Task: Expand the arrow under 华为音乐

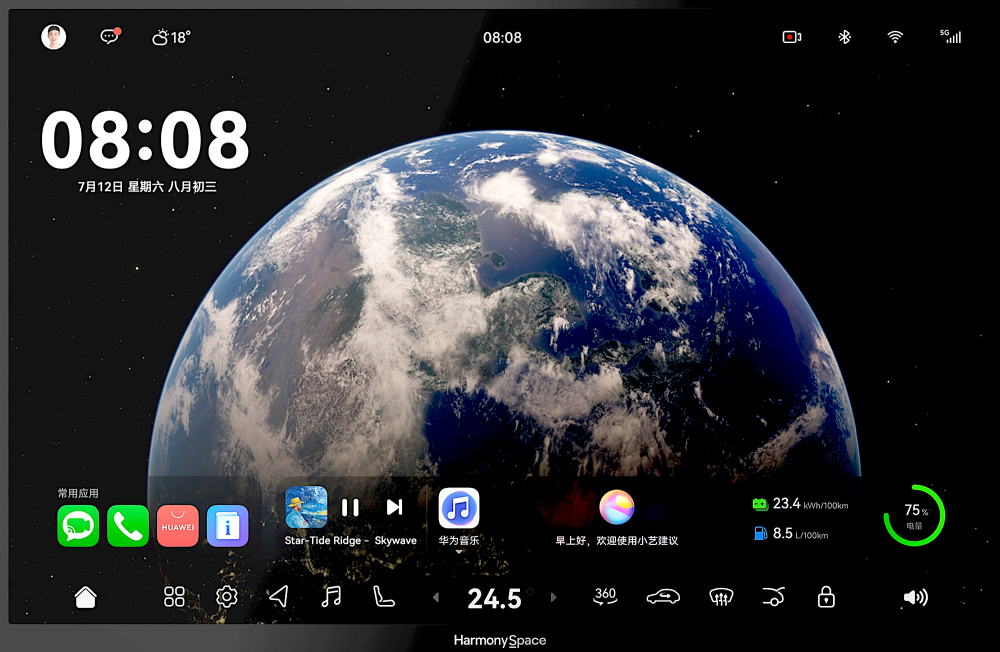Action: pyautogui.click(x=459, y=552)
